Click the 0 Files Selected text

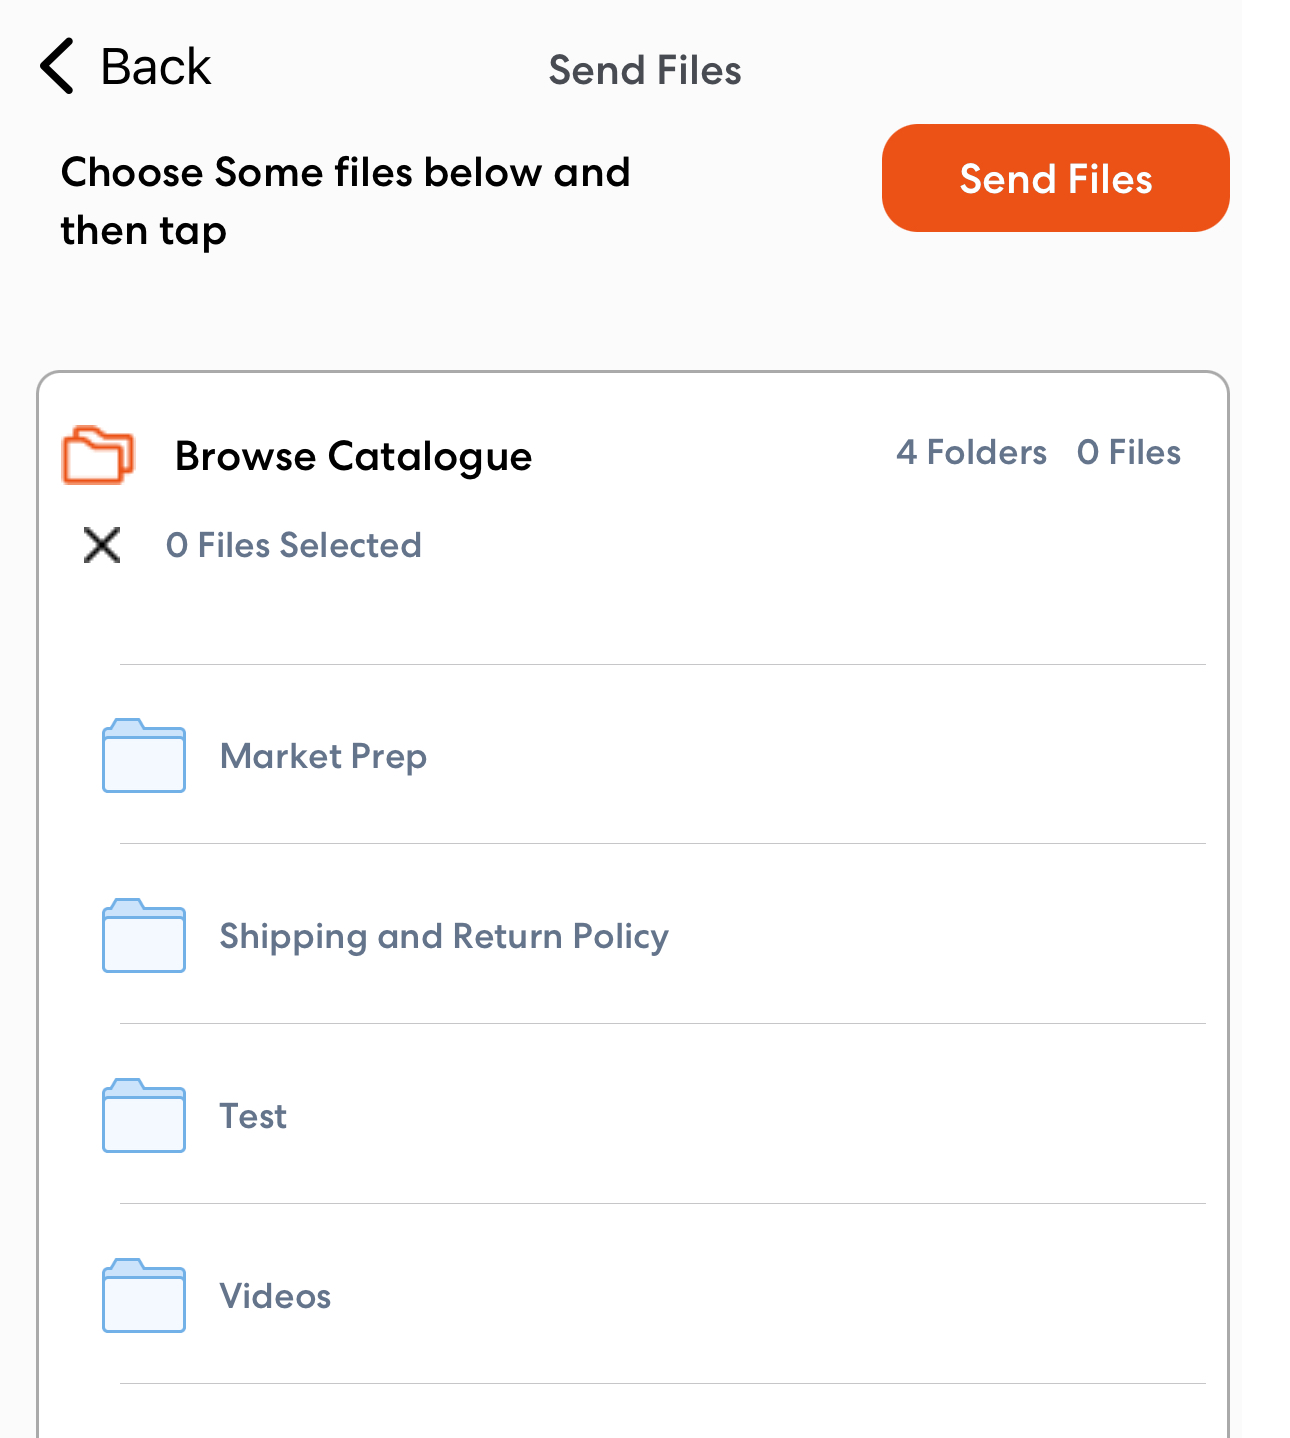point(294,545)
